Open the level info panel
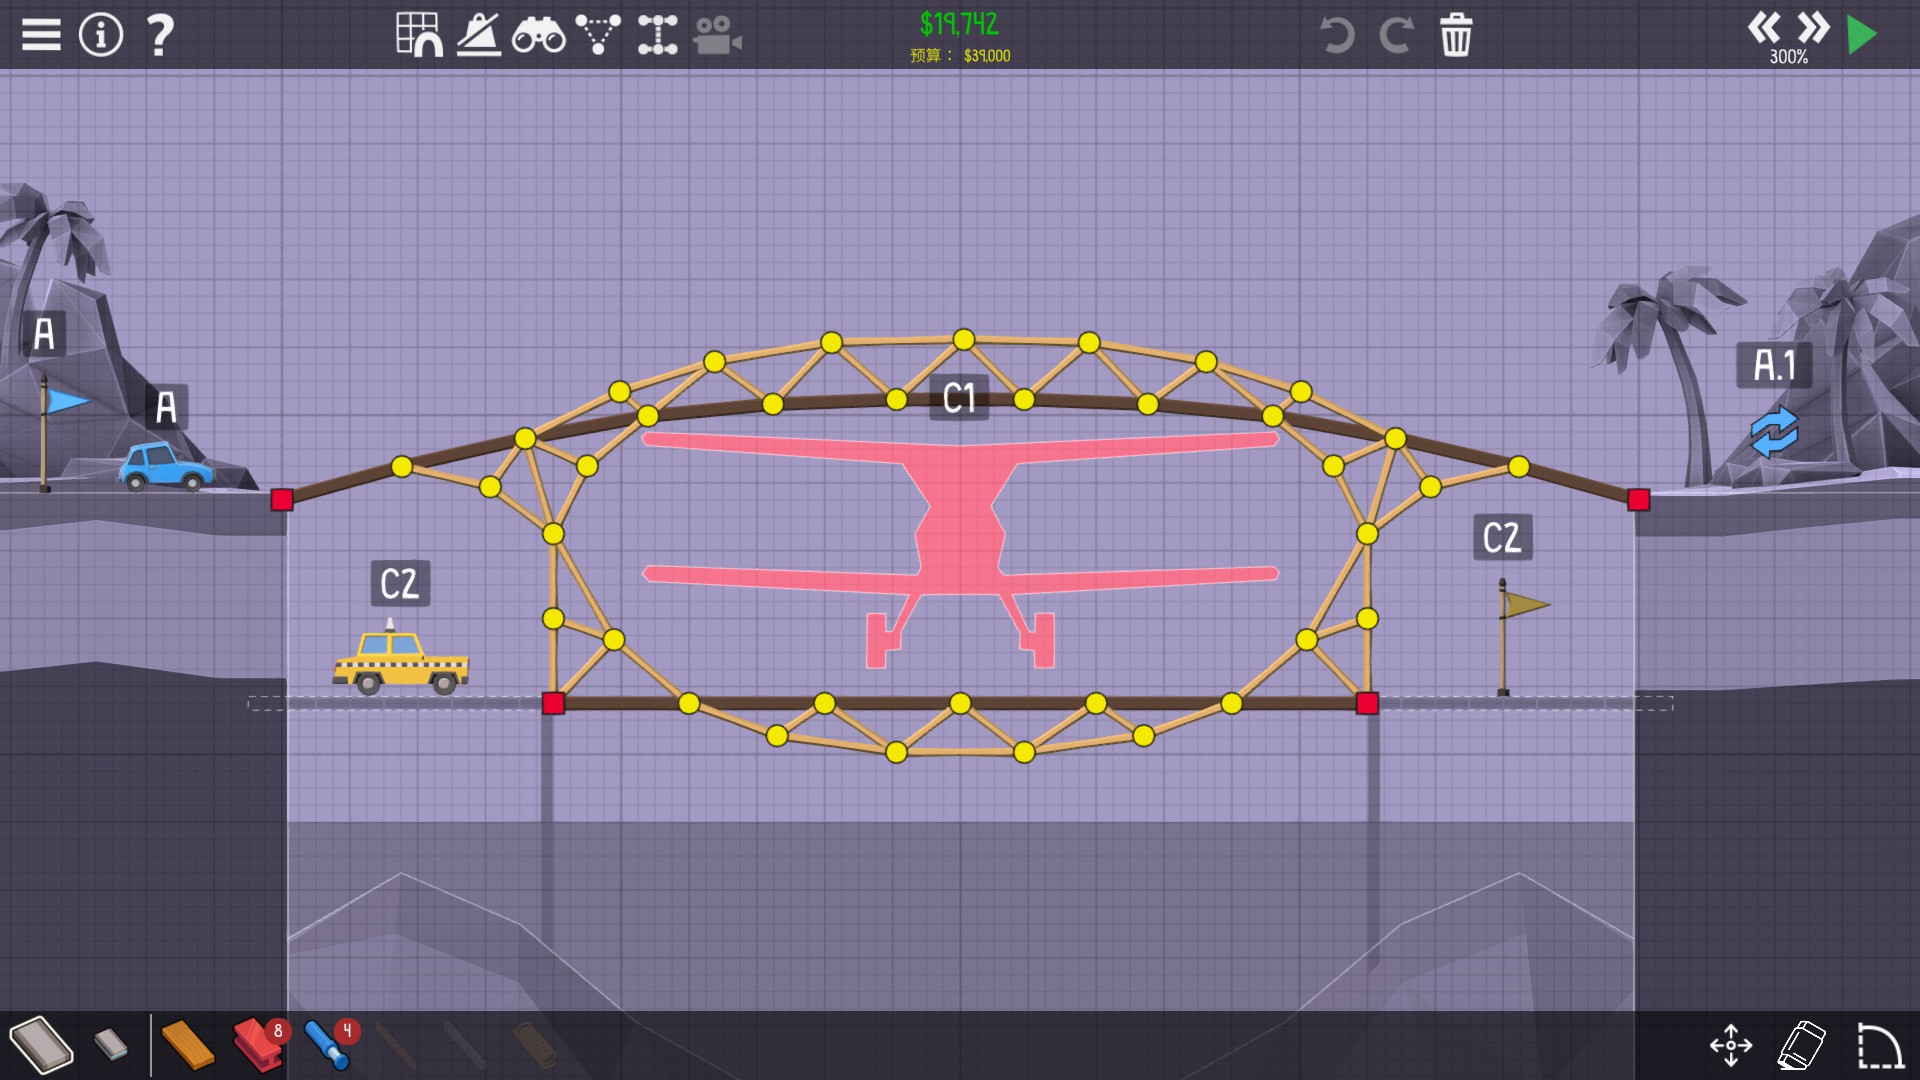1920x1080 pixels. point(100,35)
